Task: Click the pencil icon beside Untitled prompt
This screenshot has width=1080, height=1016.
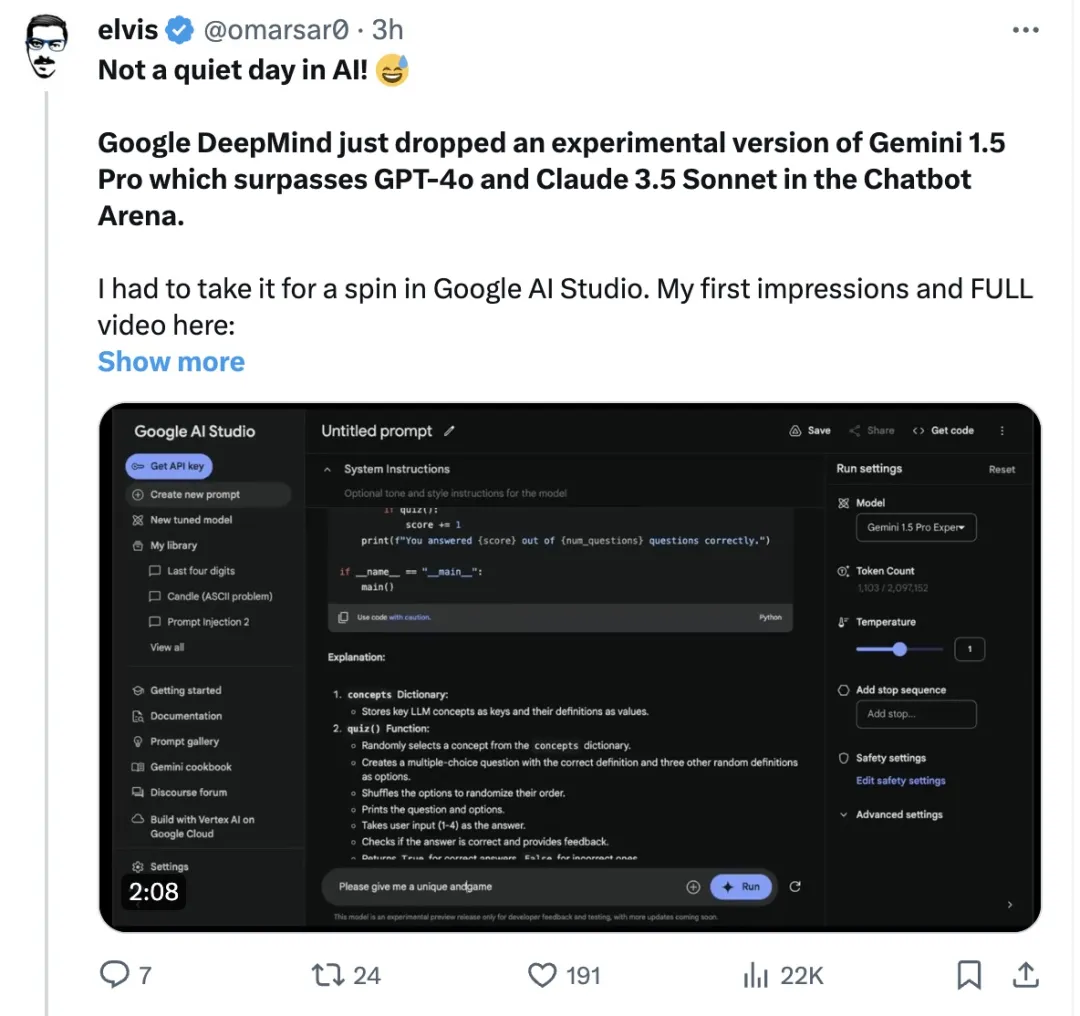Action: pos(449,431)
